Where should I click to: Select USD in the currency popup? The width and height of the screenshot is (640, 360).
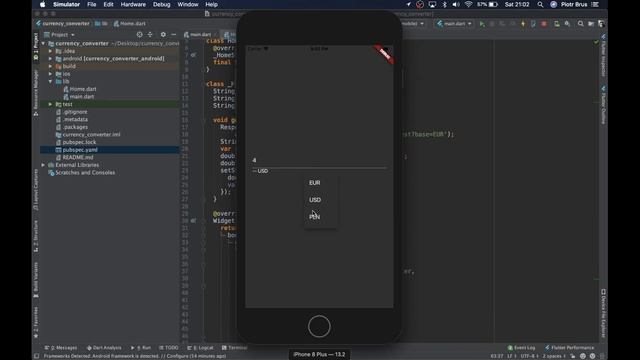click(x=320, y=200)
